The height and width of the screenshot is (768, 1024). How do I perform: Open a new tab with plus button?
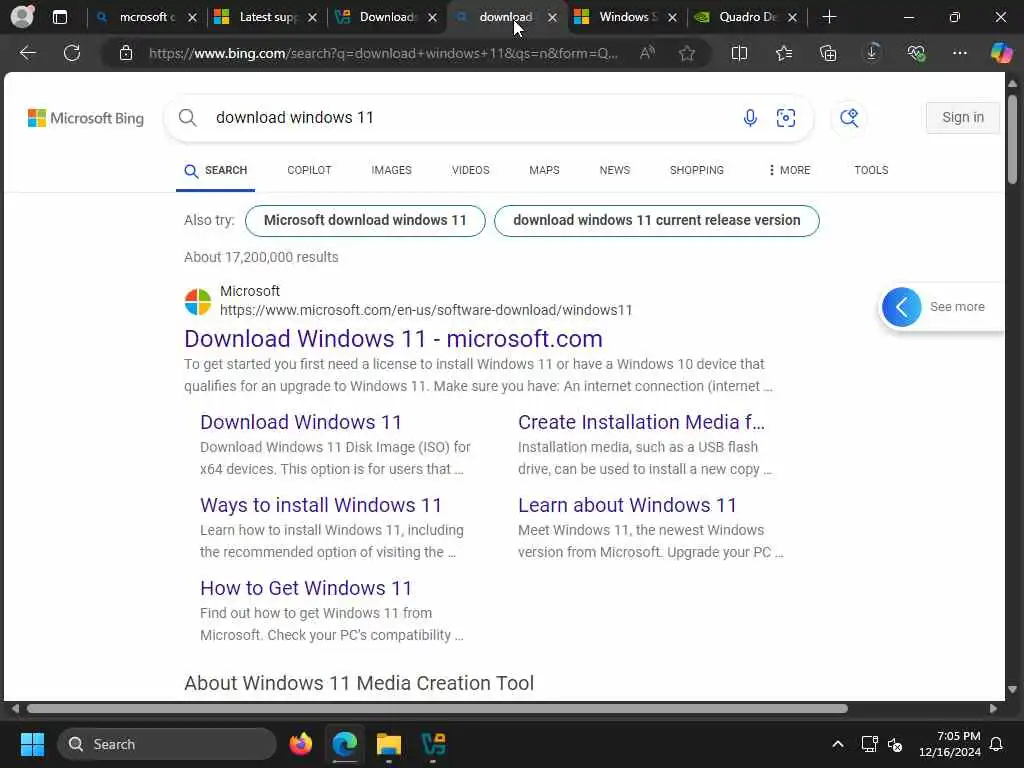pyautogui.click(x=829, y=17)
